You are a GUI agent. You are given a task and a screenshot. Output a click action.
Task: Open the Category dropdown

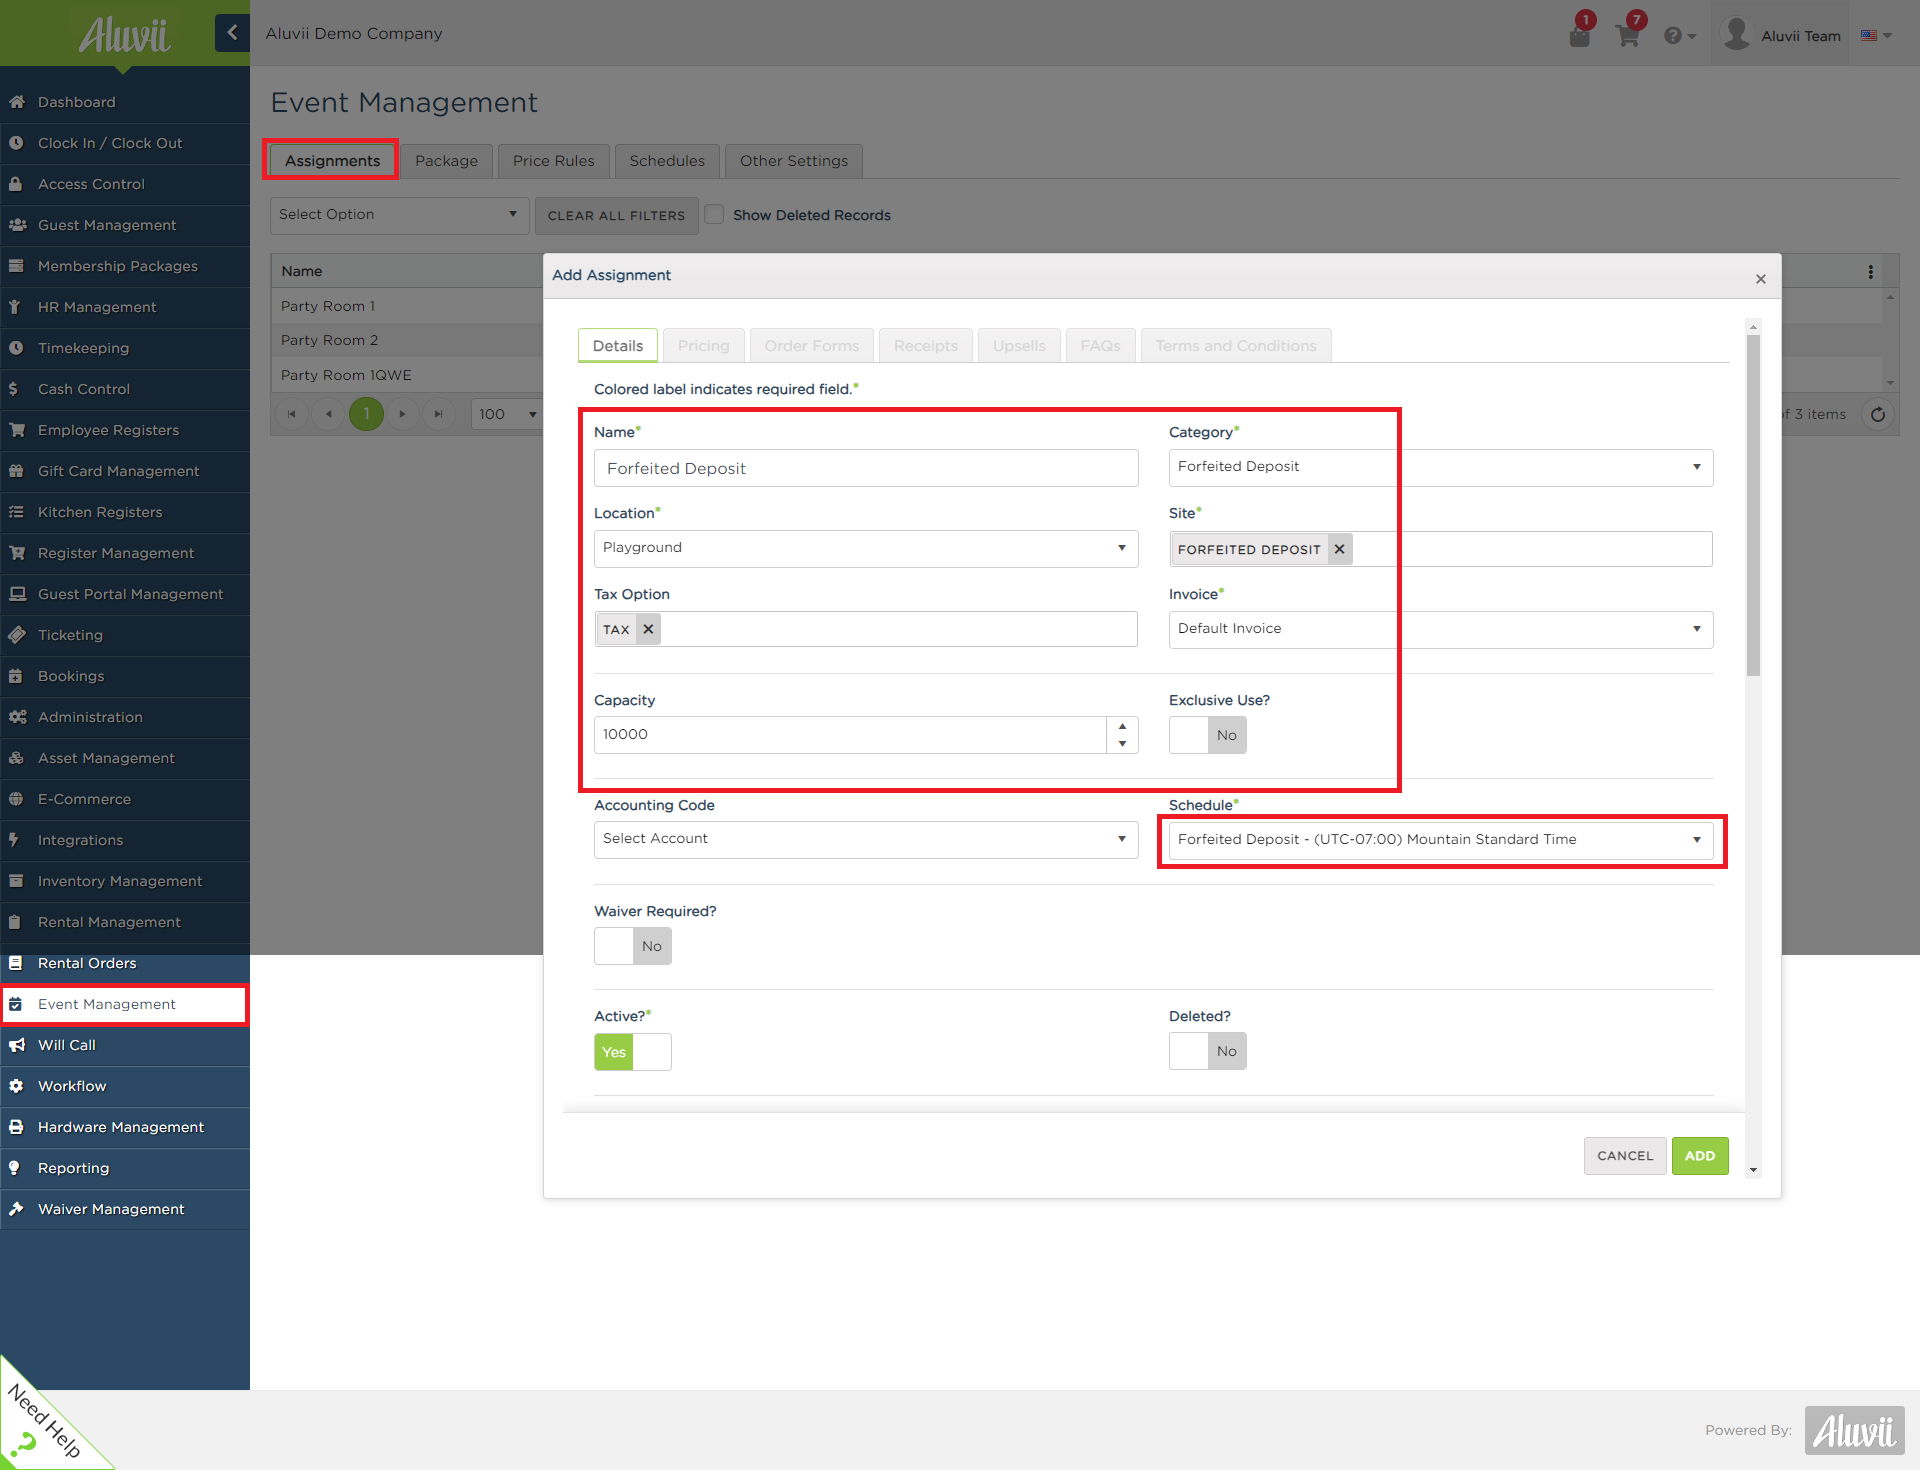click(1440, 467)
